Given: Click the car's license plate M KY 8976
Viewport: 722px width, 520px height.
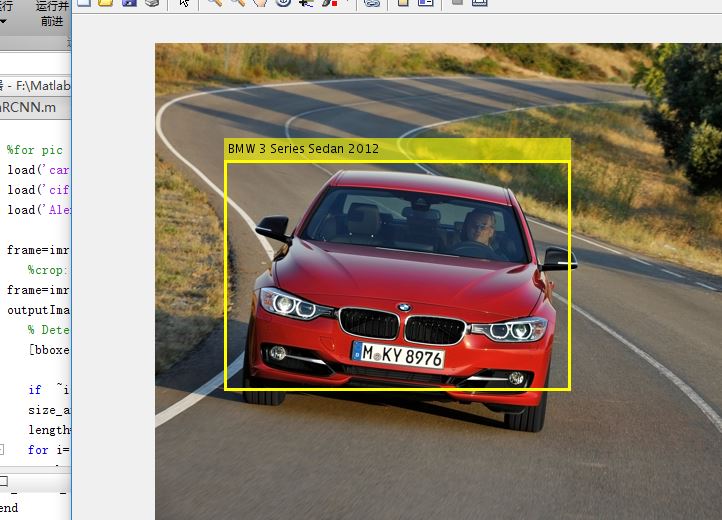Looking at the screenshot, I should pos(398,355).
